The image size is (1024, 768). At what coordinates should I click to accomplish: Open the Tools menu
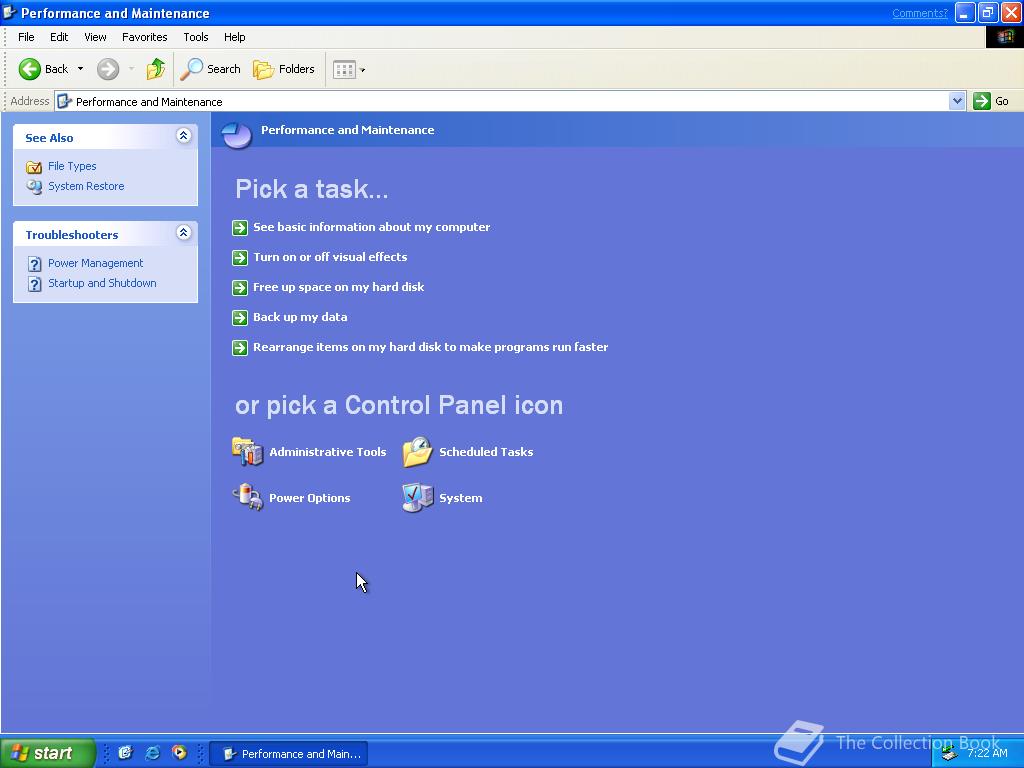pyautogui.click(x=196, y=37)
